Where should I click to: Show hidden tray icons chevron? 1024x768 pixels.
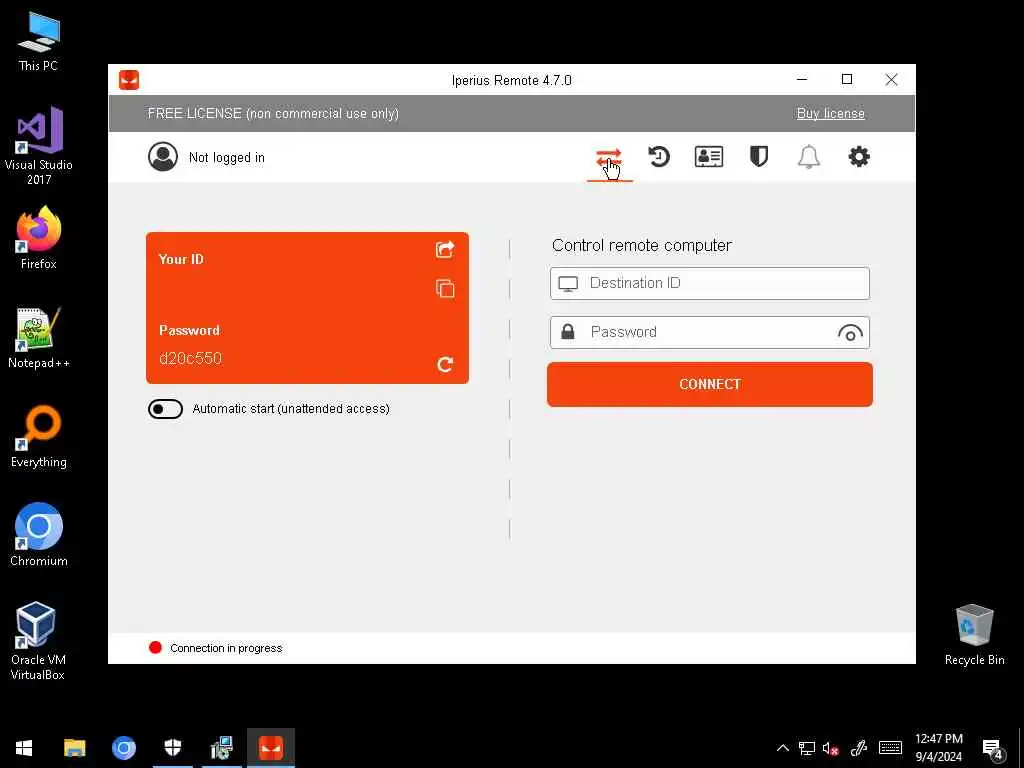click(782, 748)
